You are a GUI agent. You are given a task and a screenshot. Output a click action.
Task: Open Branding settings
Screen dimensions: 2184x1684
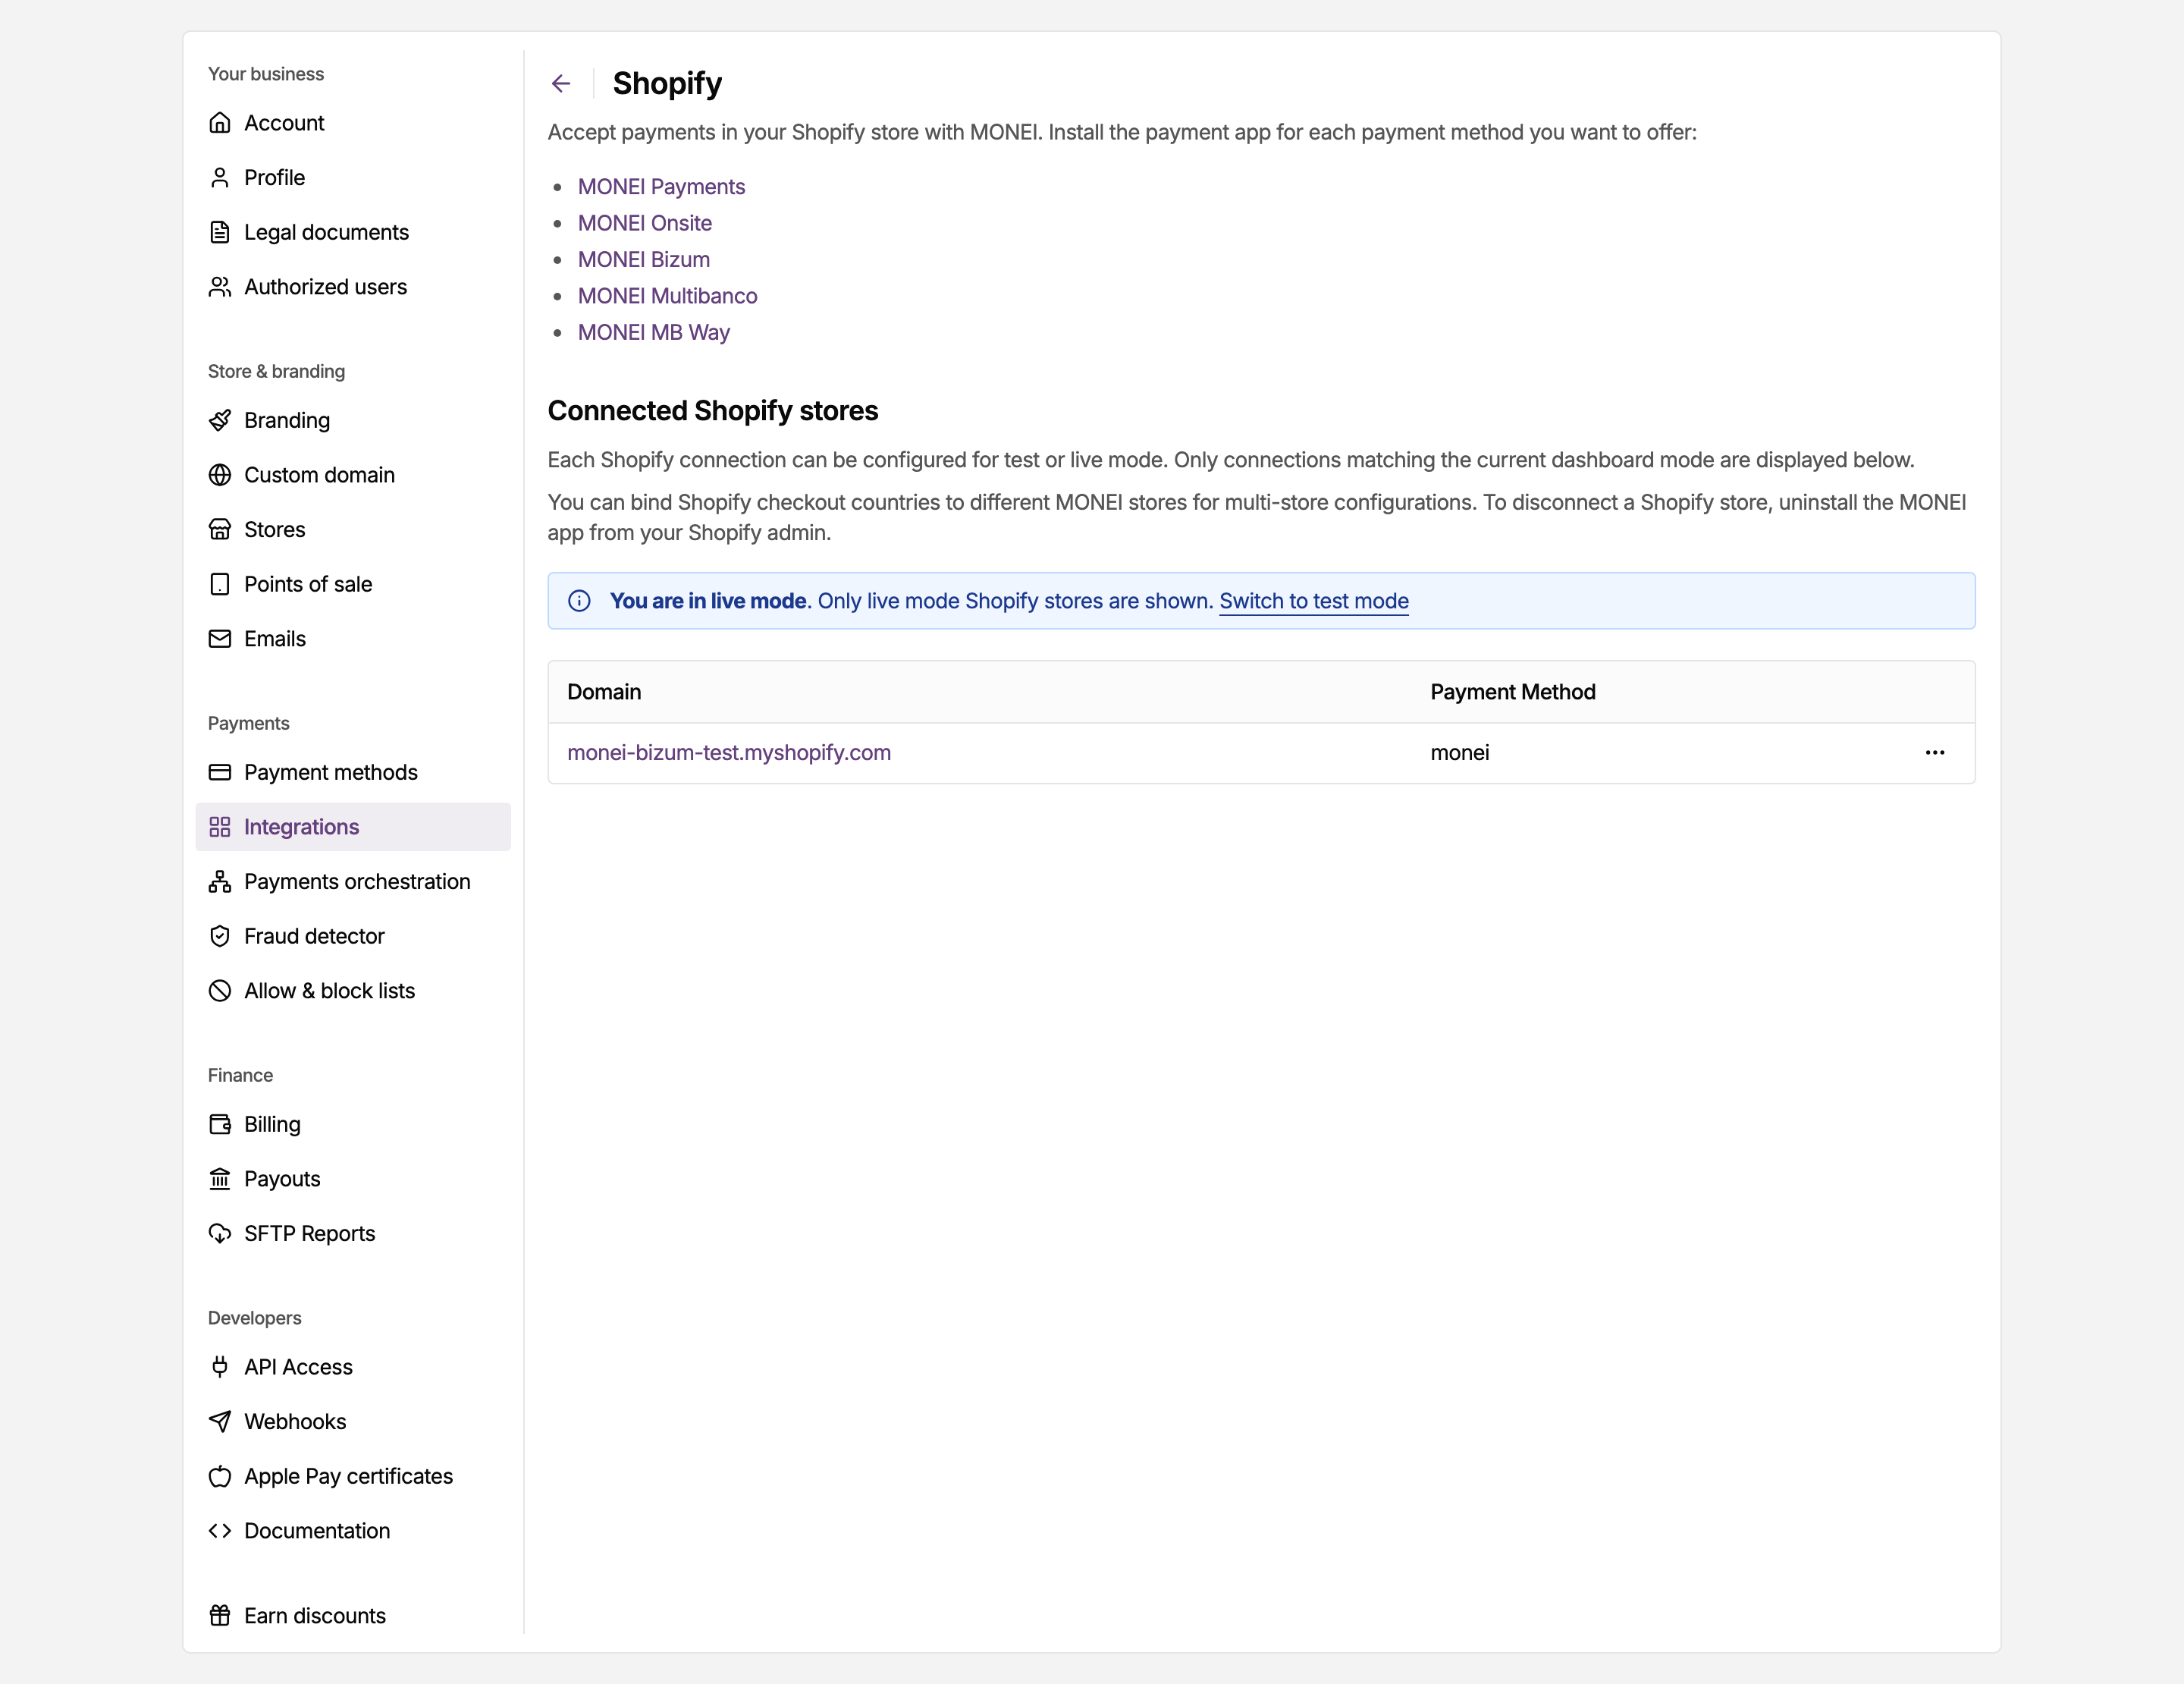(353, 420)
